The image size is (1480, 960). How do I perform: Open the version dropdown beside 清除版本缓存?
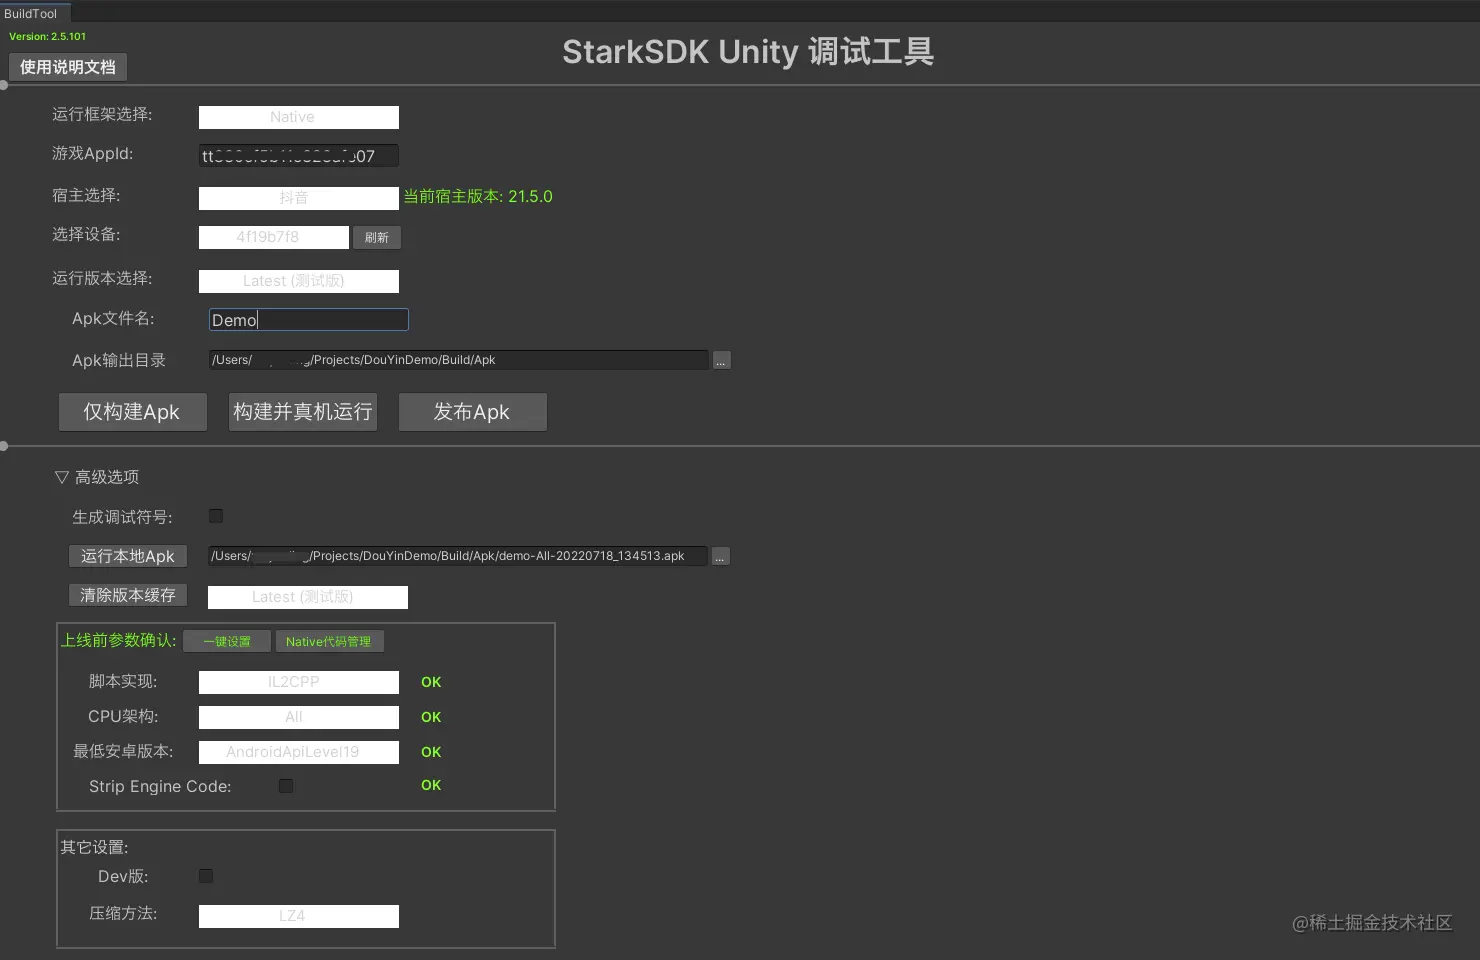[308, 597]
